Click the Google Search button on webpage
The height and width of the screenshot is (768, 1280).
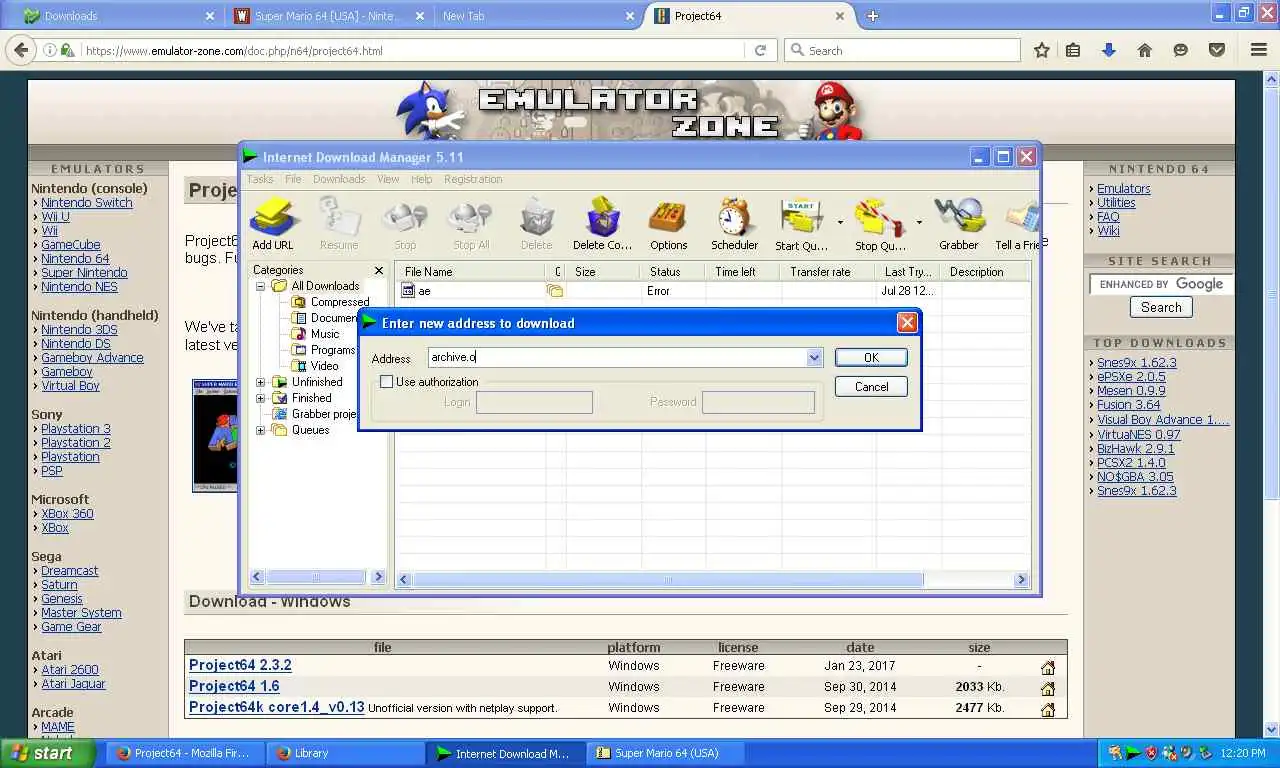[1161, 308]
